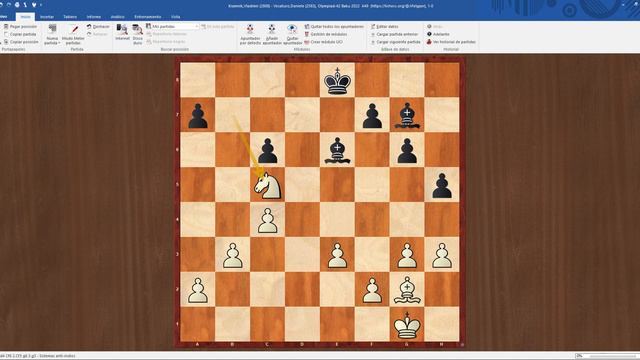Click the Repertorio blancas option
The height and width of the screenshot is (360, 640).
click(x=167, y=34)
